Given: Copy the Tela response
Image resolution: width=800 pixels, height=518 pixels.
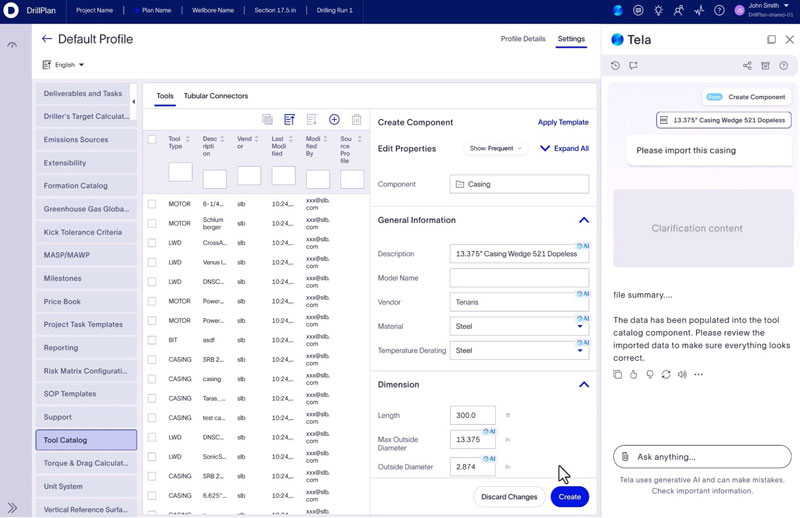Looking at the screenshot, I should tap(617, 374).
